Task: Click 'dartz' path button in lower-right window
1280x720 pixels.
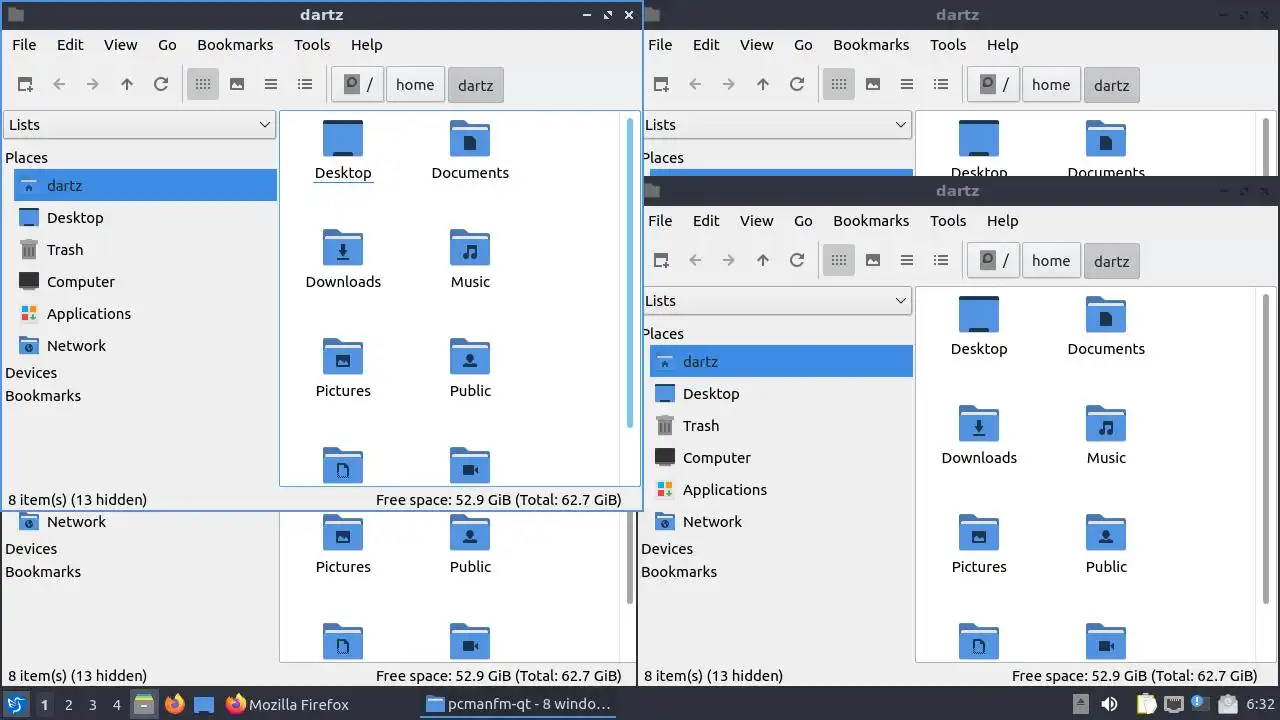Action: [1111, 261]
